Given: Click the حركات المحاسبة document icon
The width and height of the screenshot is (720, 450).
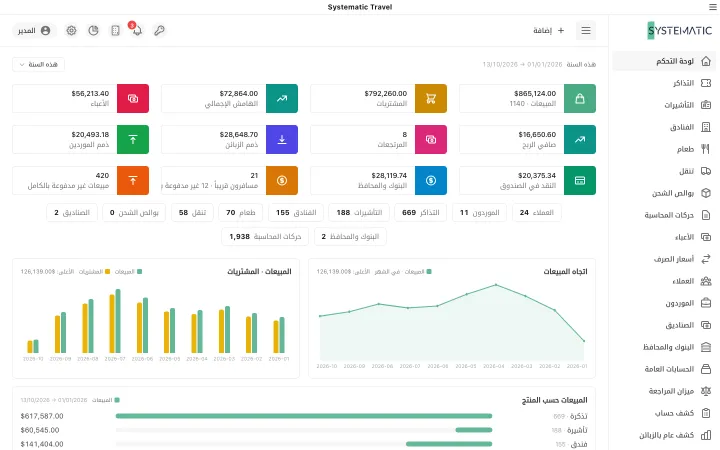Looking at the screenshot, I should [706, 215].
